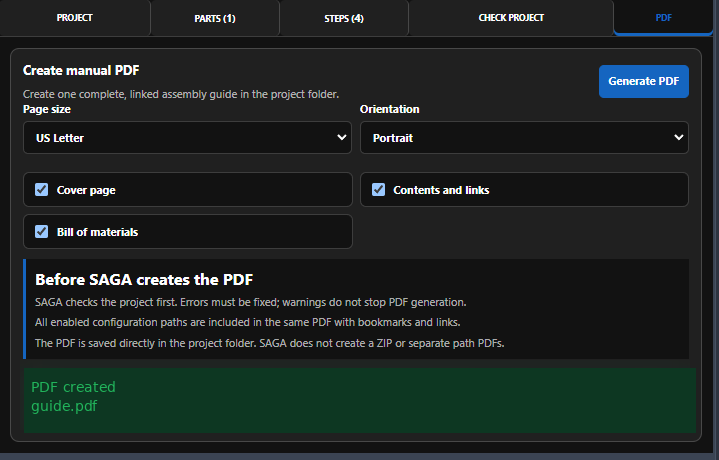Click the line about ZIP or separate path PDFs
Screen dimensions: 719x460
tap(270, 343)
